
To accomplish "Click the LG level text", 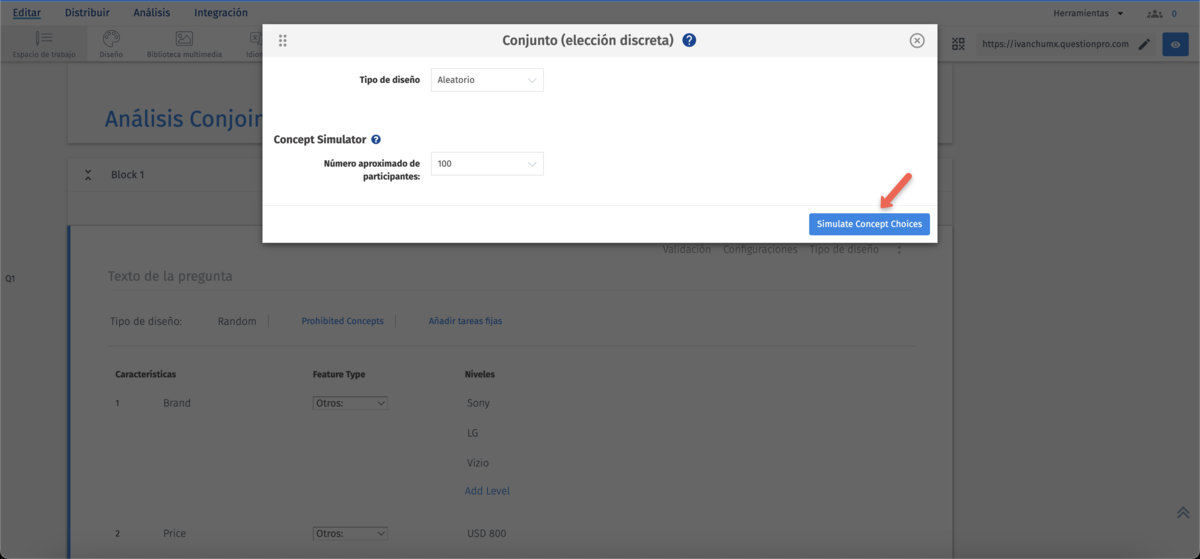I will coord(473,433).
